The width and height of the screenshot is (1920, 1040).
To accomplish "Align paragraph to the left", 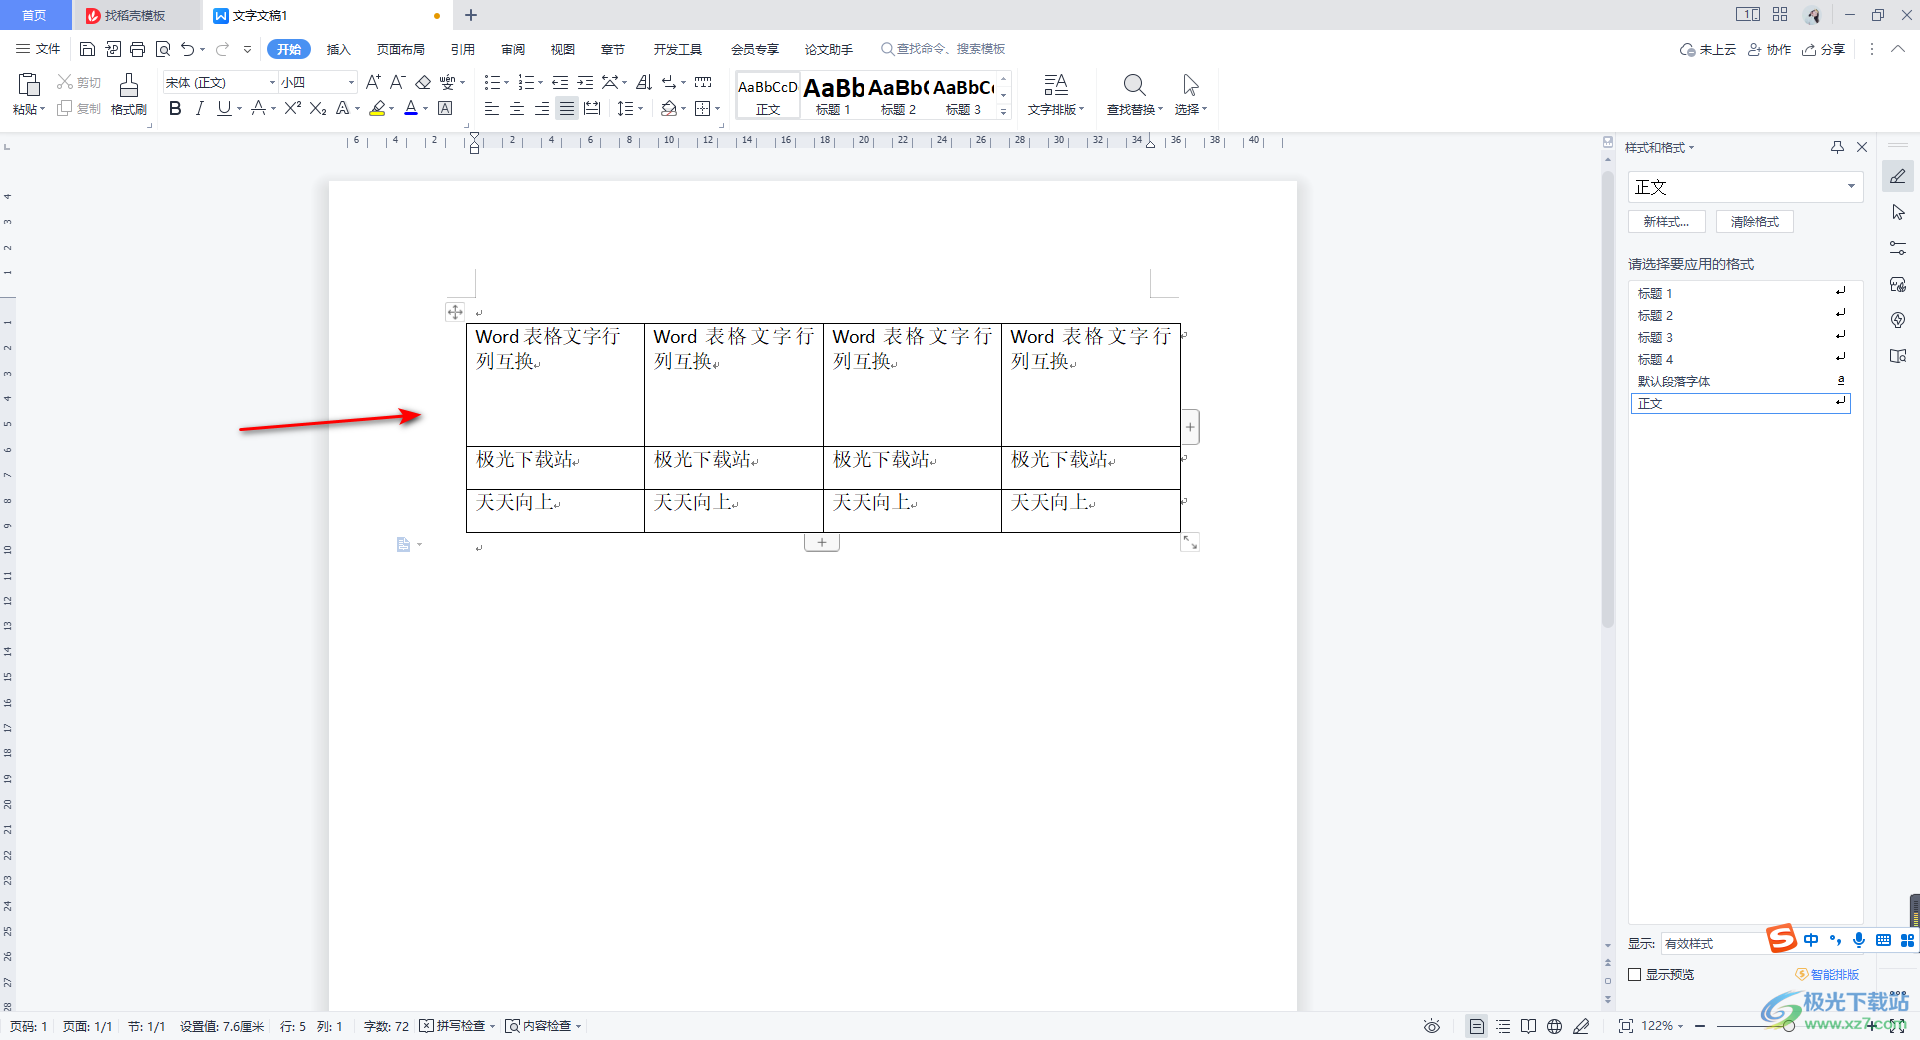I will pyautogui.click(x=492, y=109).
